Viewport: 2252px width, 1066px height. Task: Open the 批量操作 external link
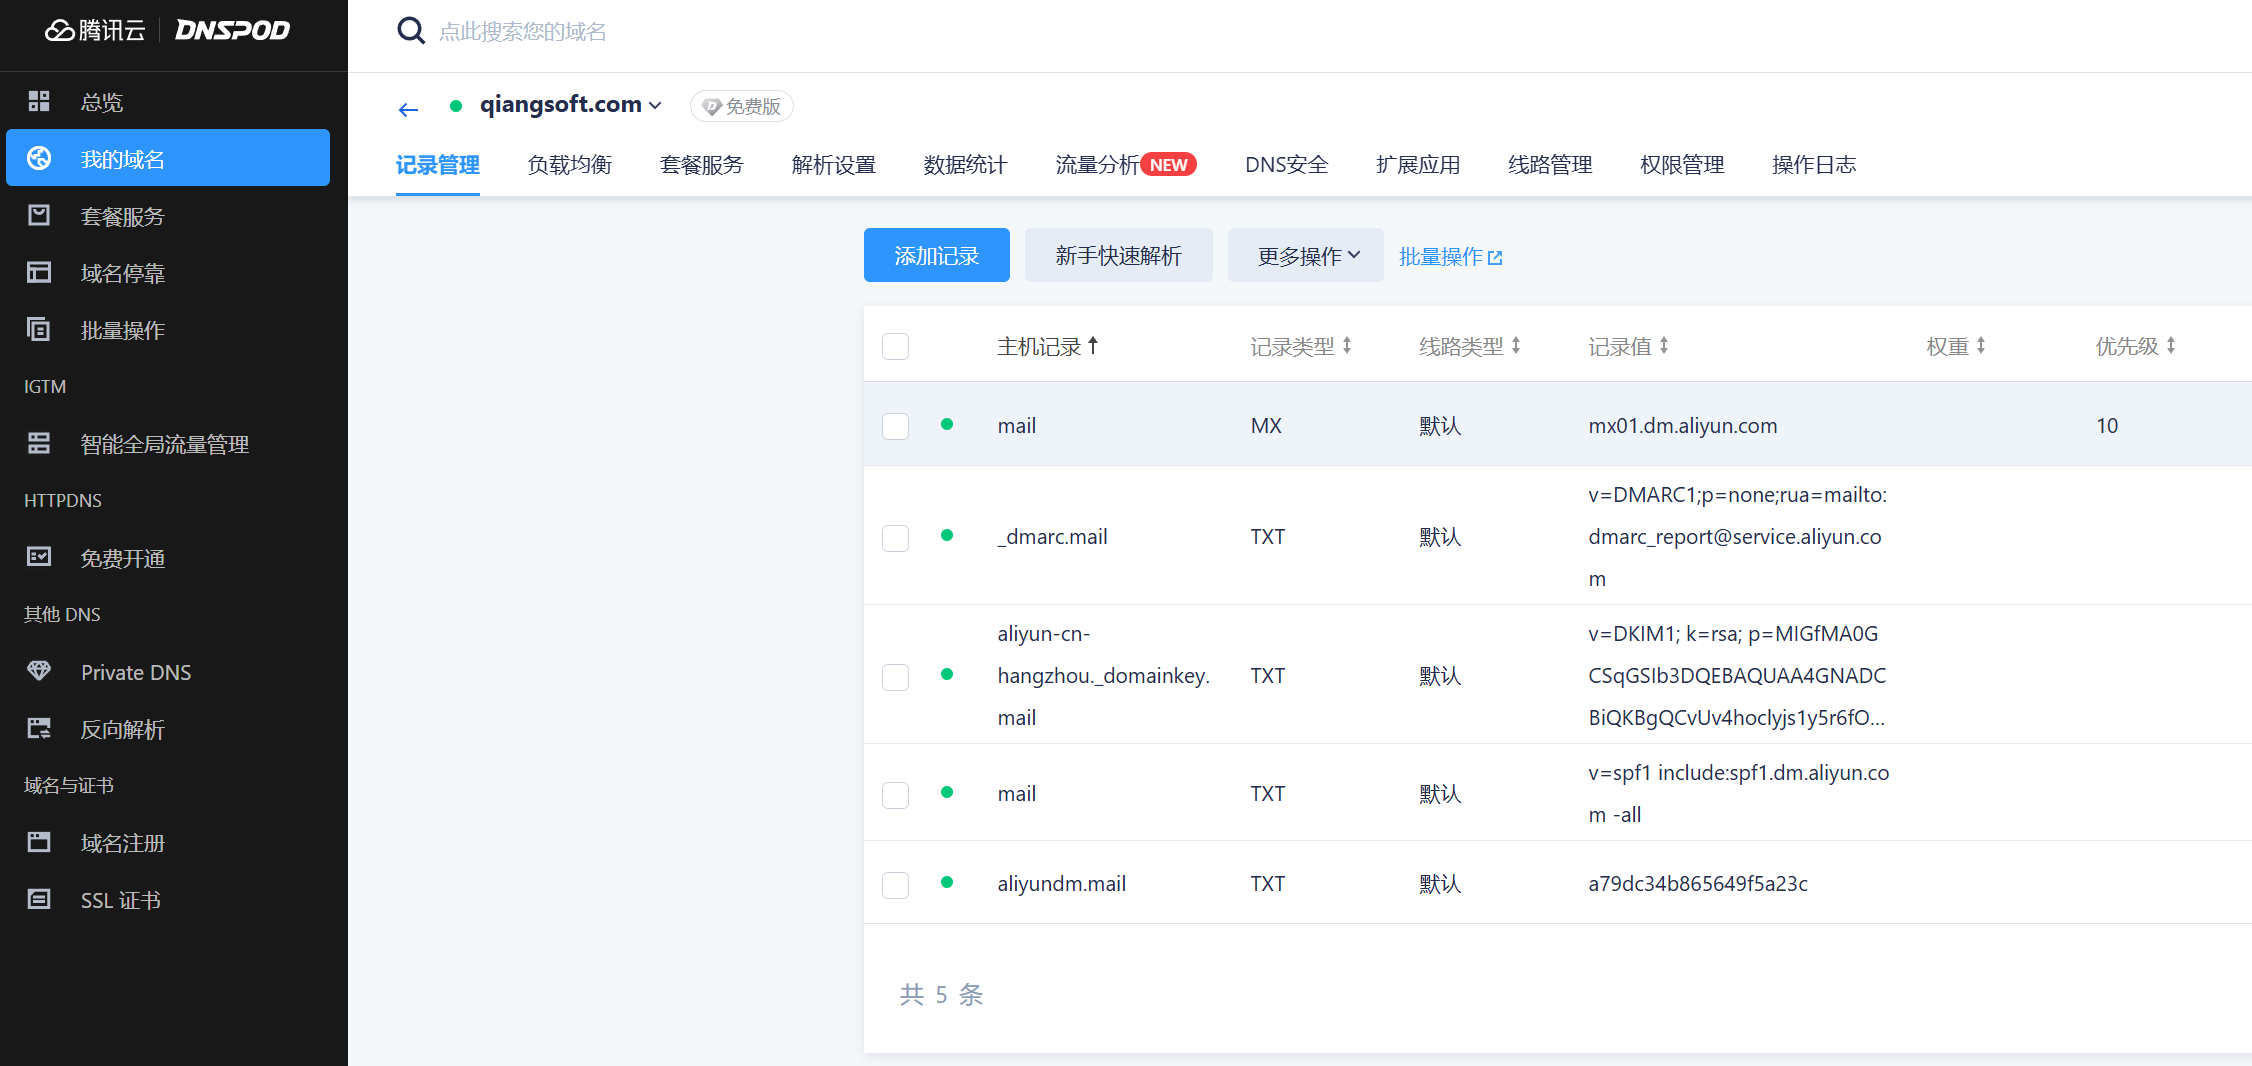point(1450,257)
